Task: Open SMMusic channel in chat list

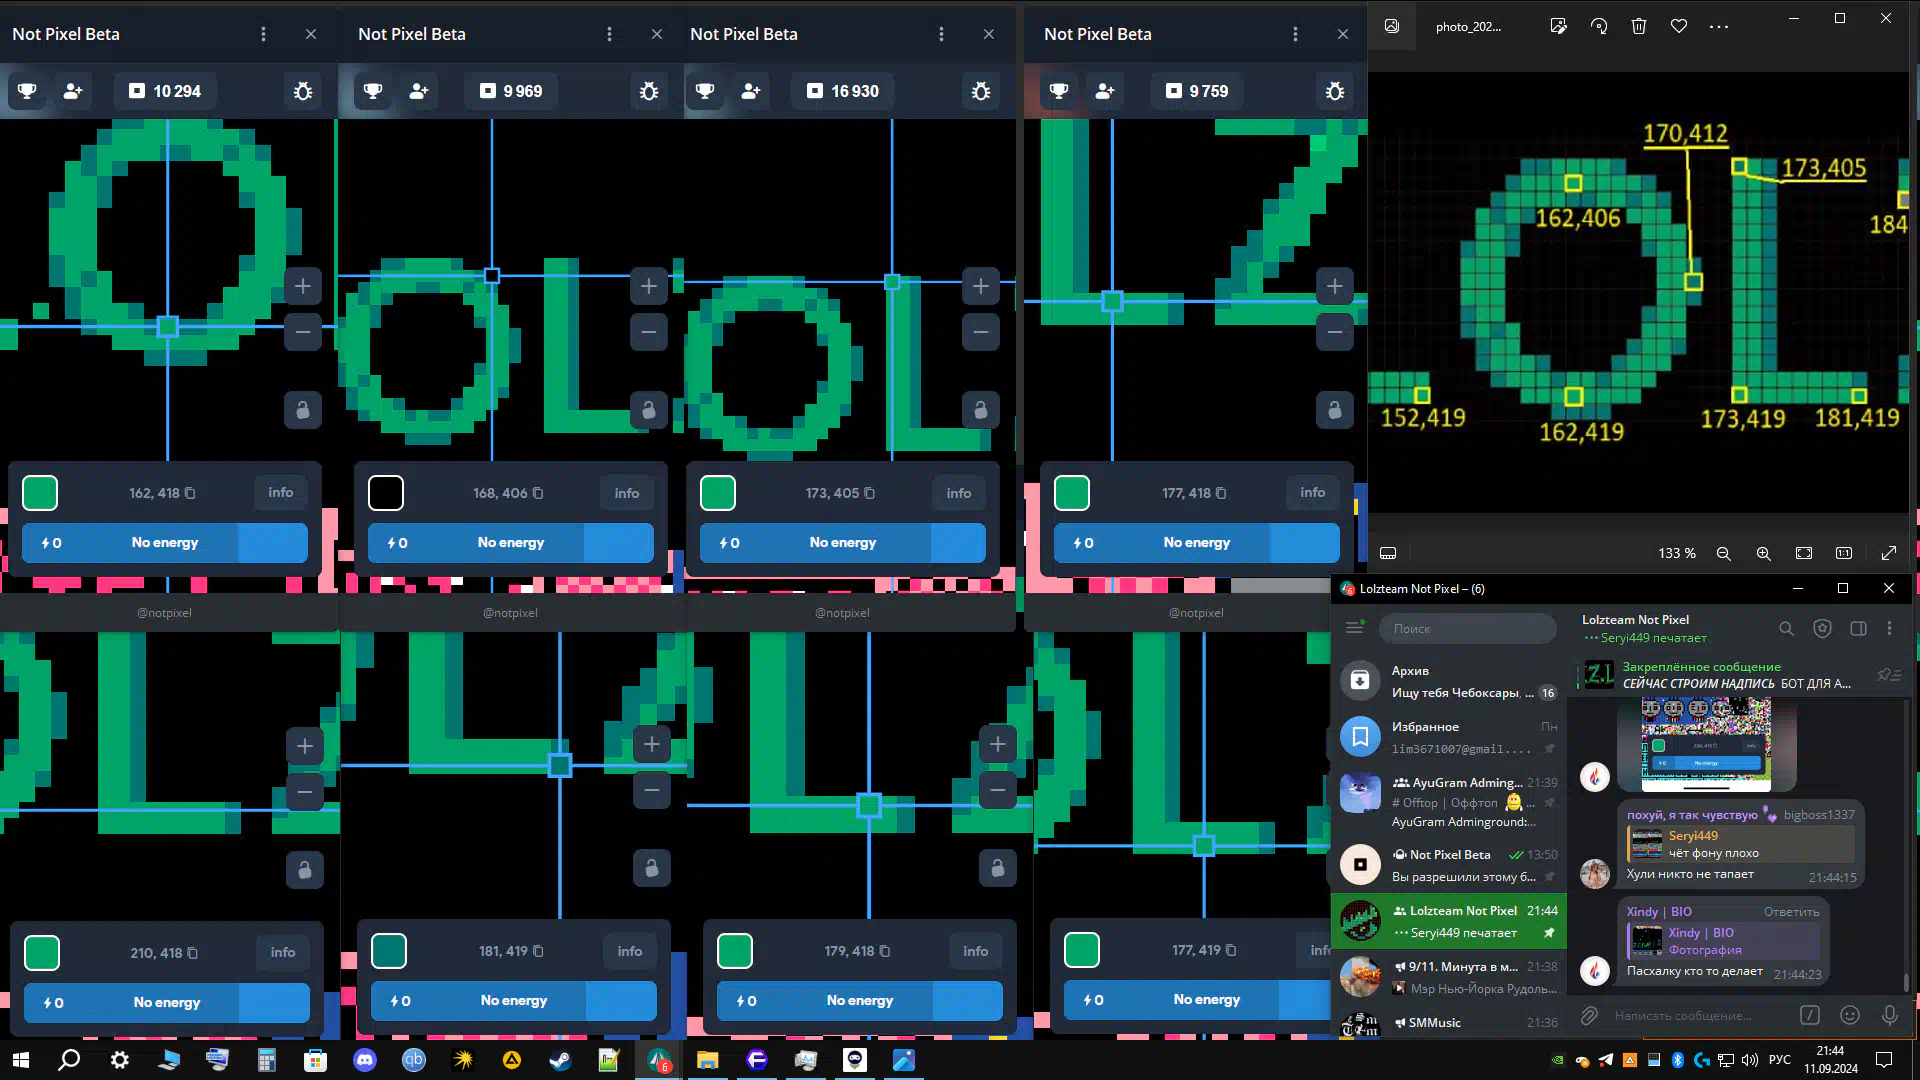Action: pyautogui.click(x=1448, y=1023)
